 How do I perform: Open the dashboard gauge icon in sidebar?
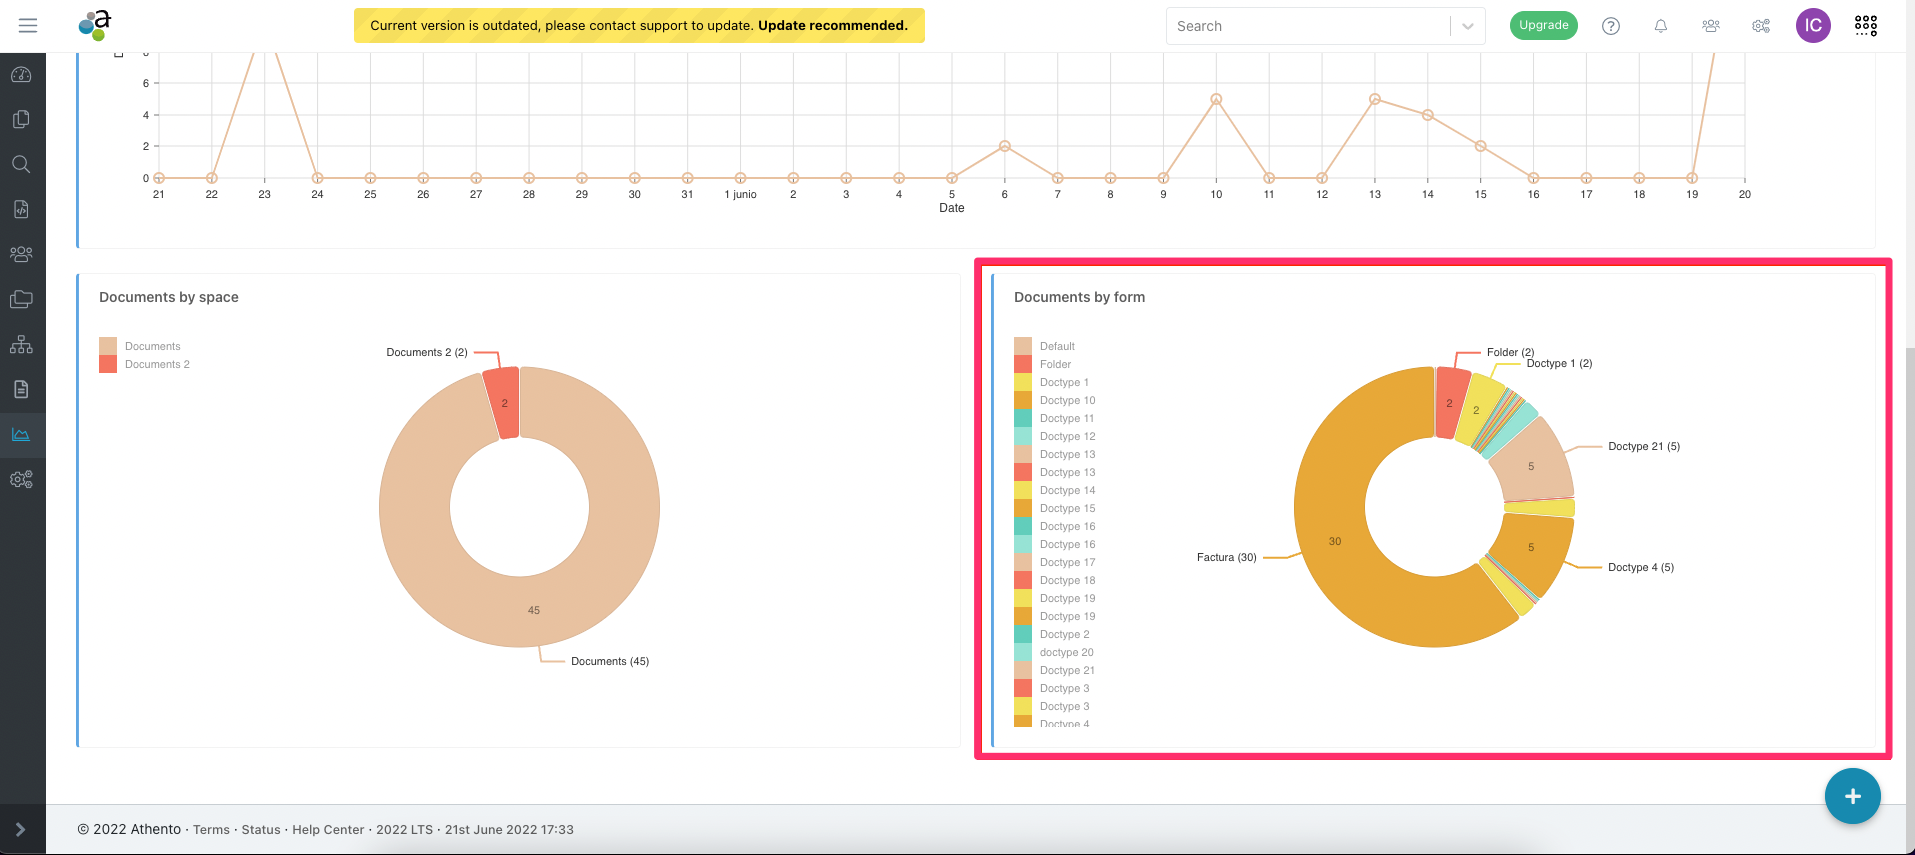pos(21,75)
